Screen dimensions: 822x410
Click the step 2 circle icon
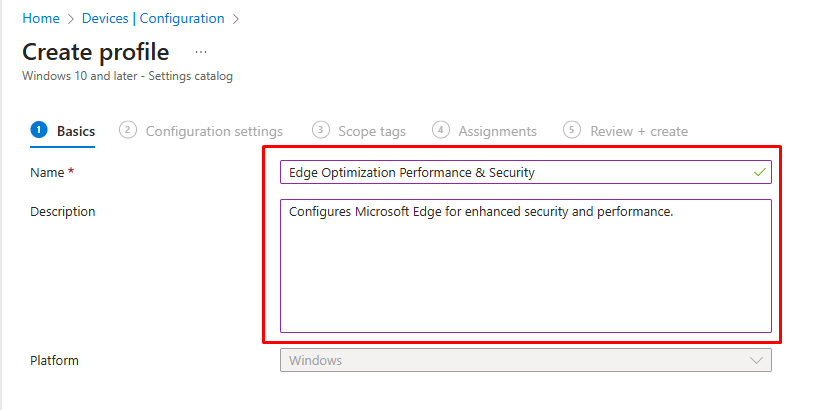point(127,130)
